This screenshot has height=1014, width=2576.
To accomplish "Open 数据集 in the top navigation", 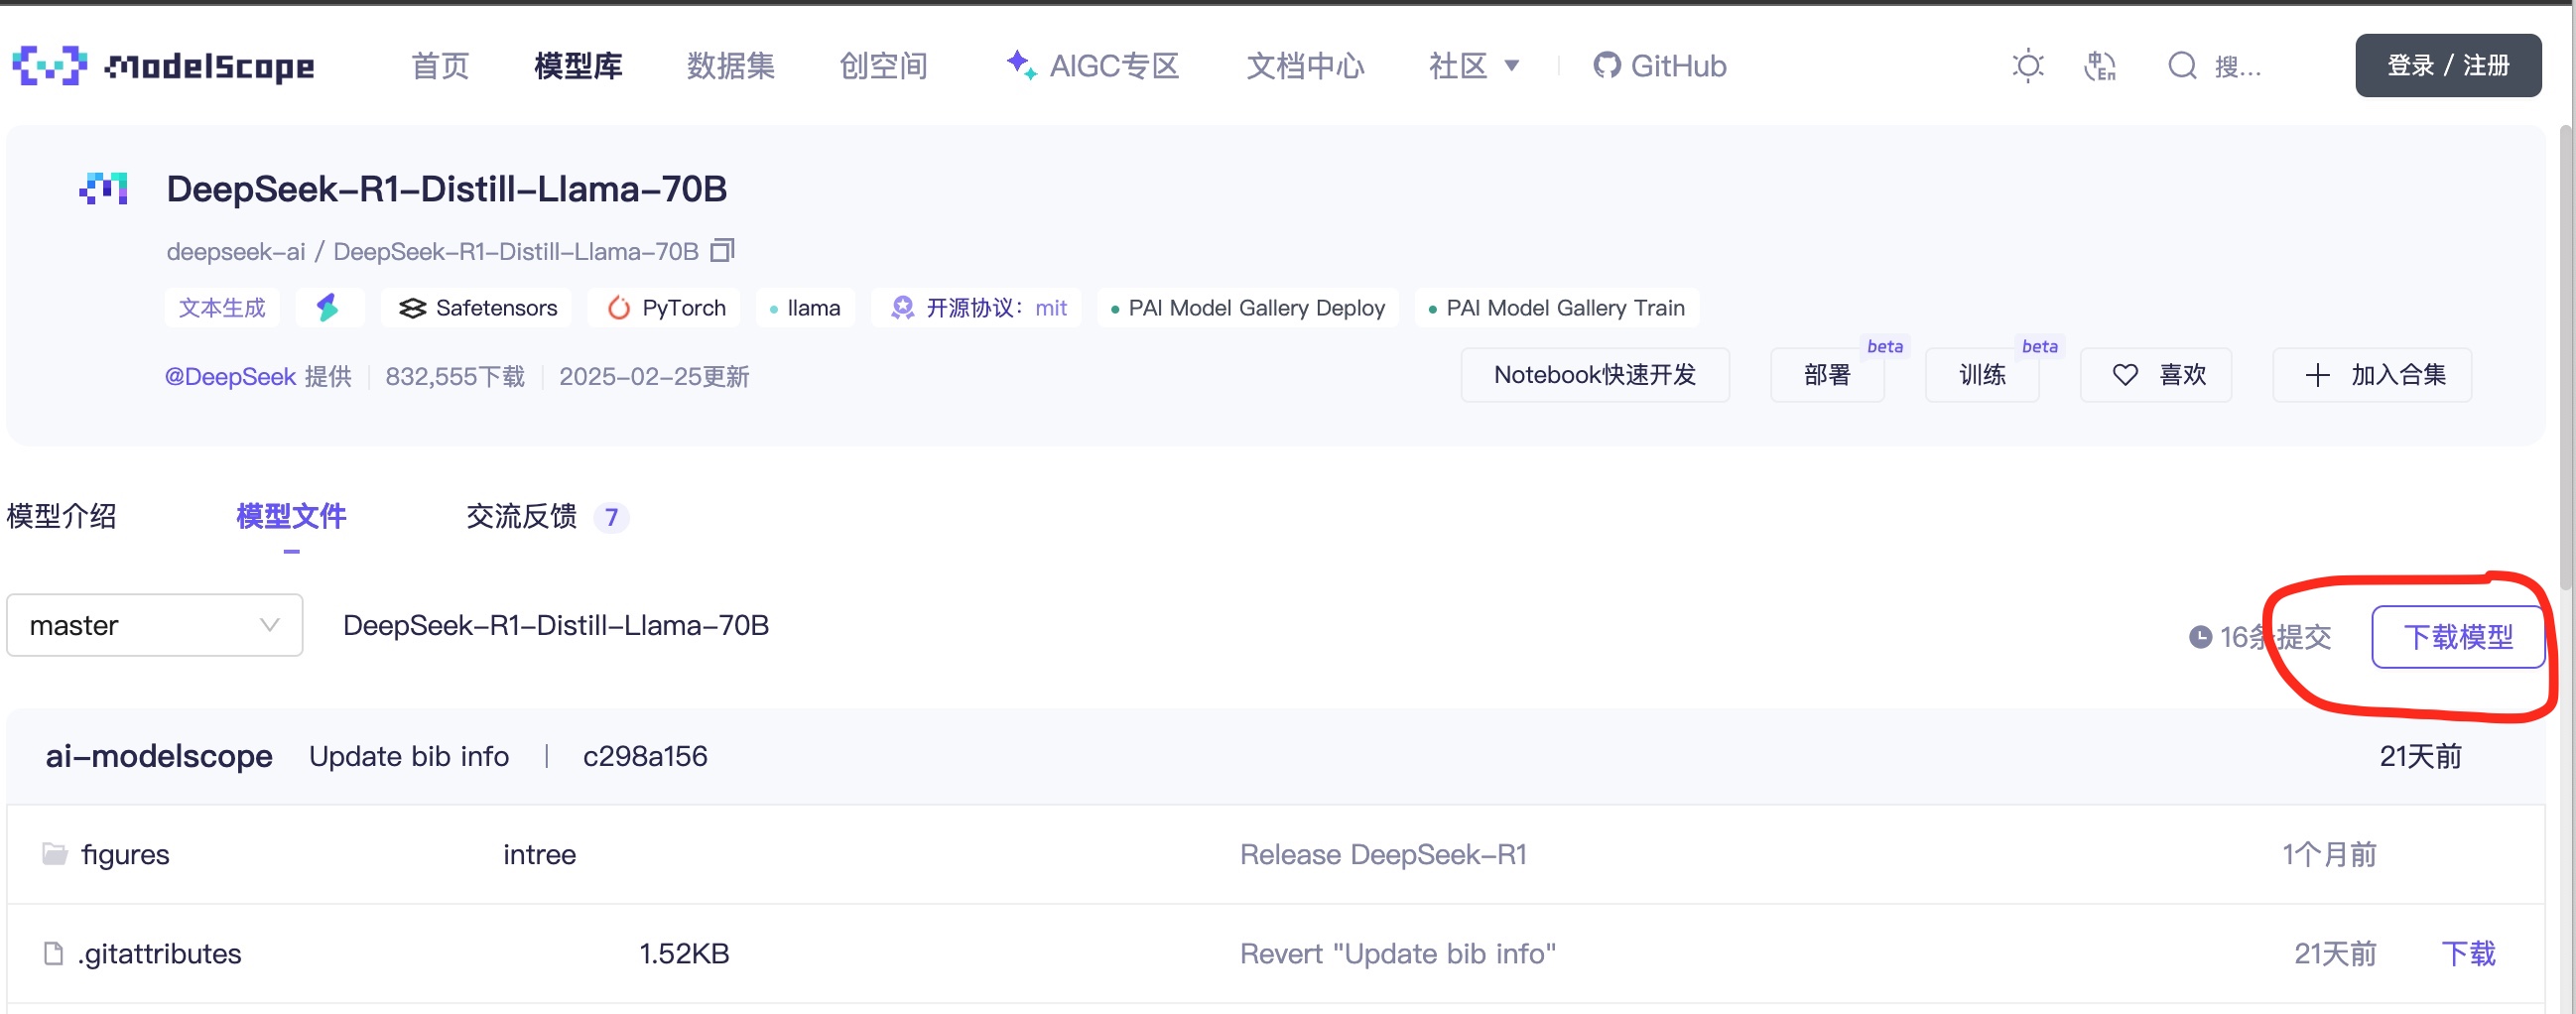I will [x=731, y=66].
